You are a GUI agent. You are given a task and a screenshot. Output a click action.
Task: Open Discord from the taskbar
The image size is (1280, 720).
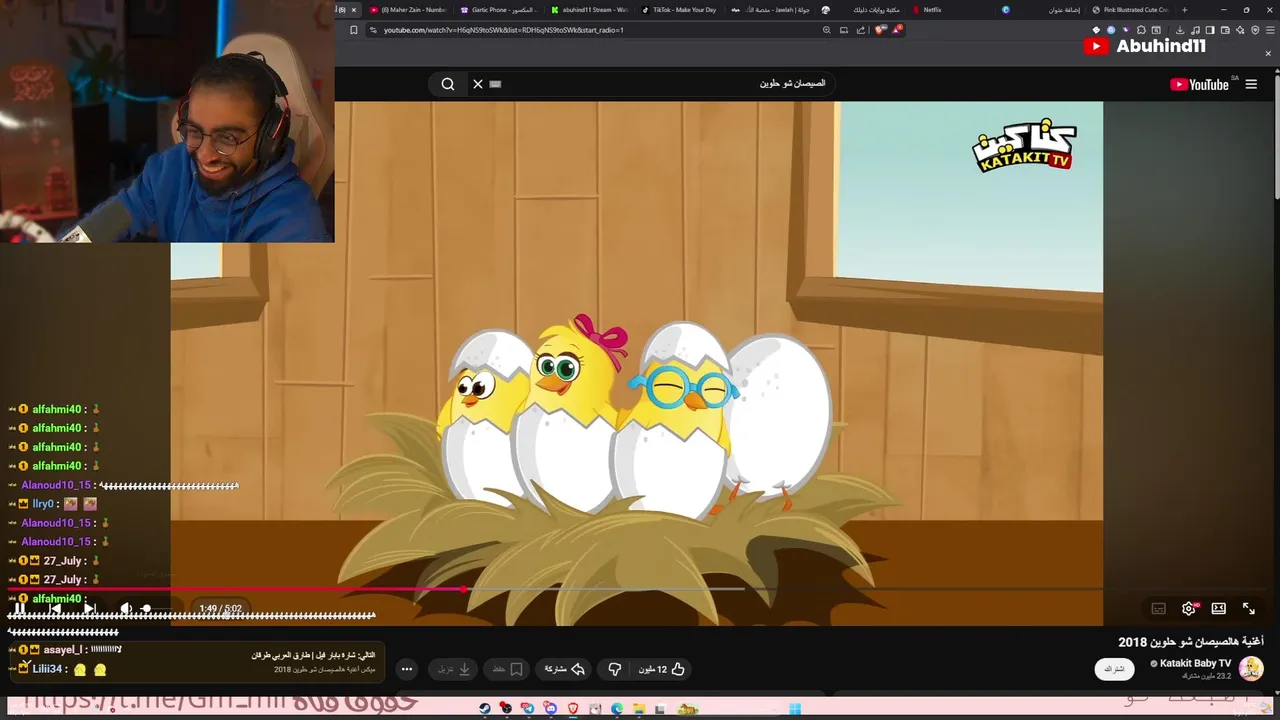coord(551,709)
